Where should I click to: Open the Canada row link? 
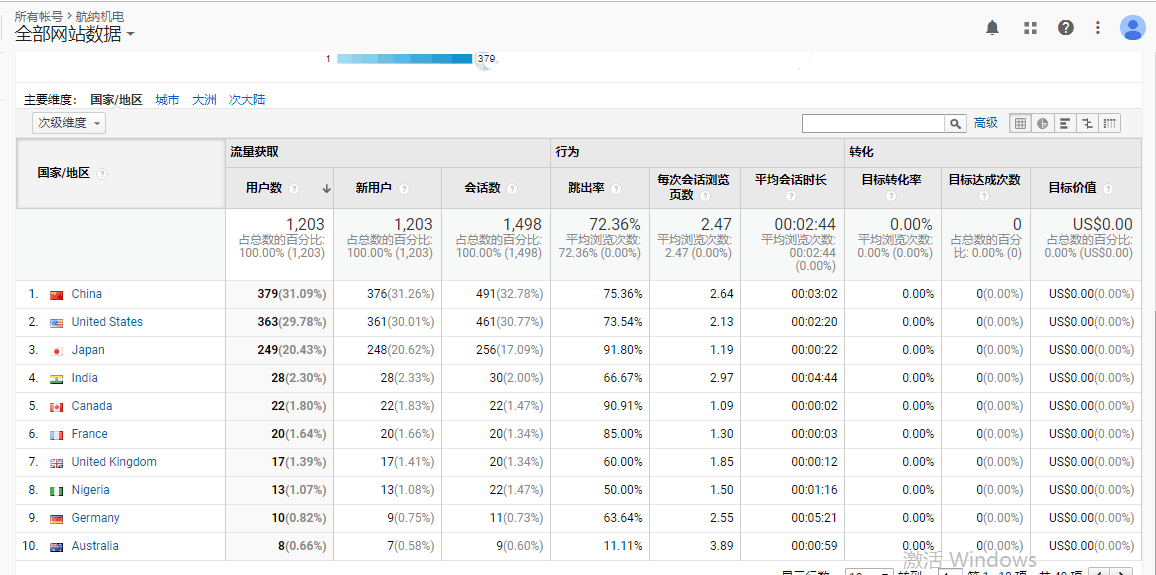[91, 406]
